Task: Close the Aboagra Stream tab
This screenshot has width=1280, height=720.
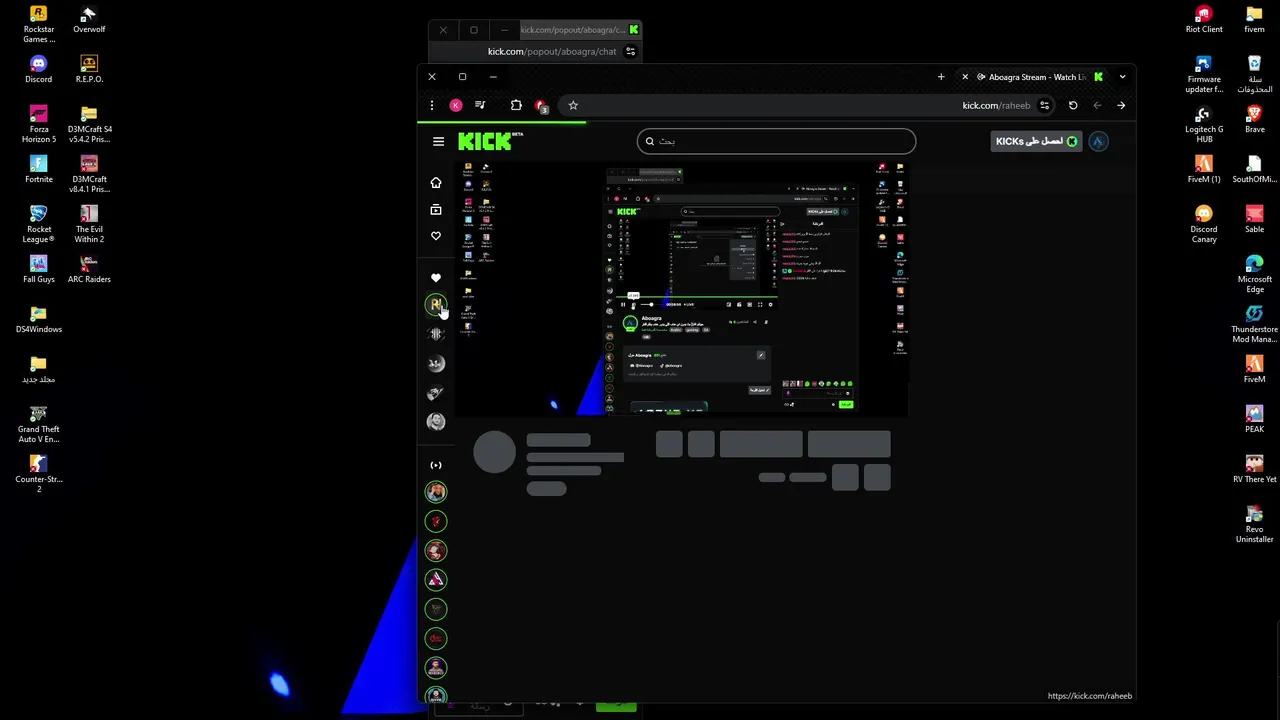Action: click(965, 77)
